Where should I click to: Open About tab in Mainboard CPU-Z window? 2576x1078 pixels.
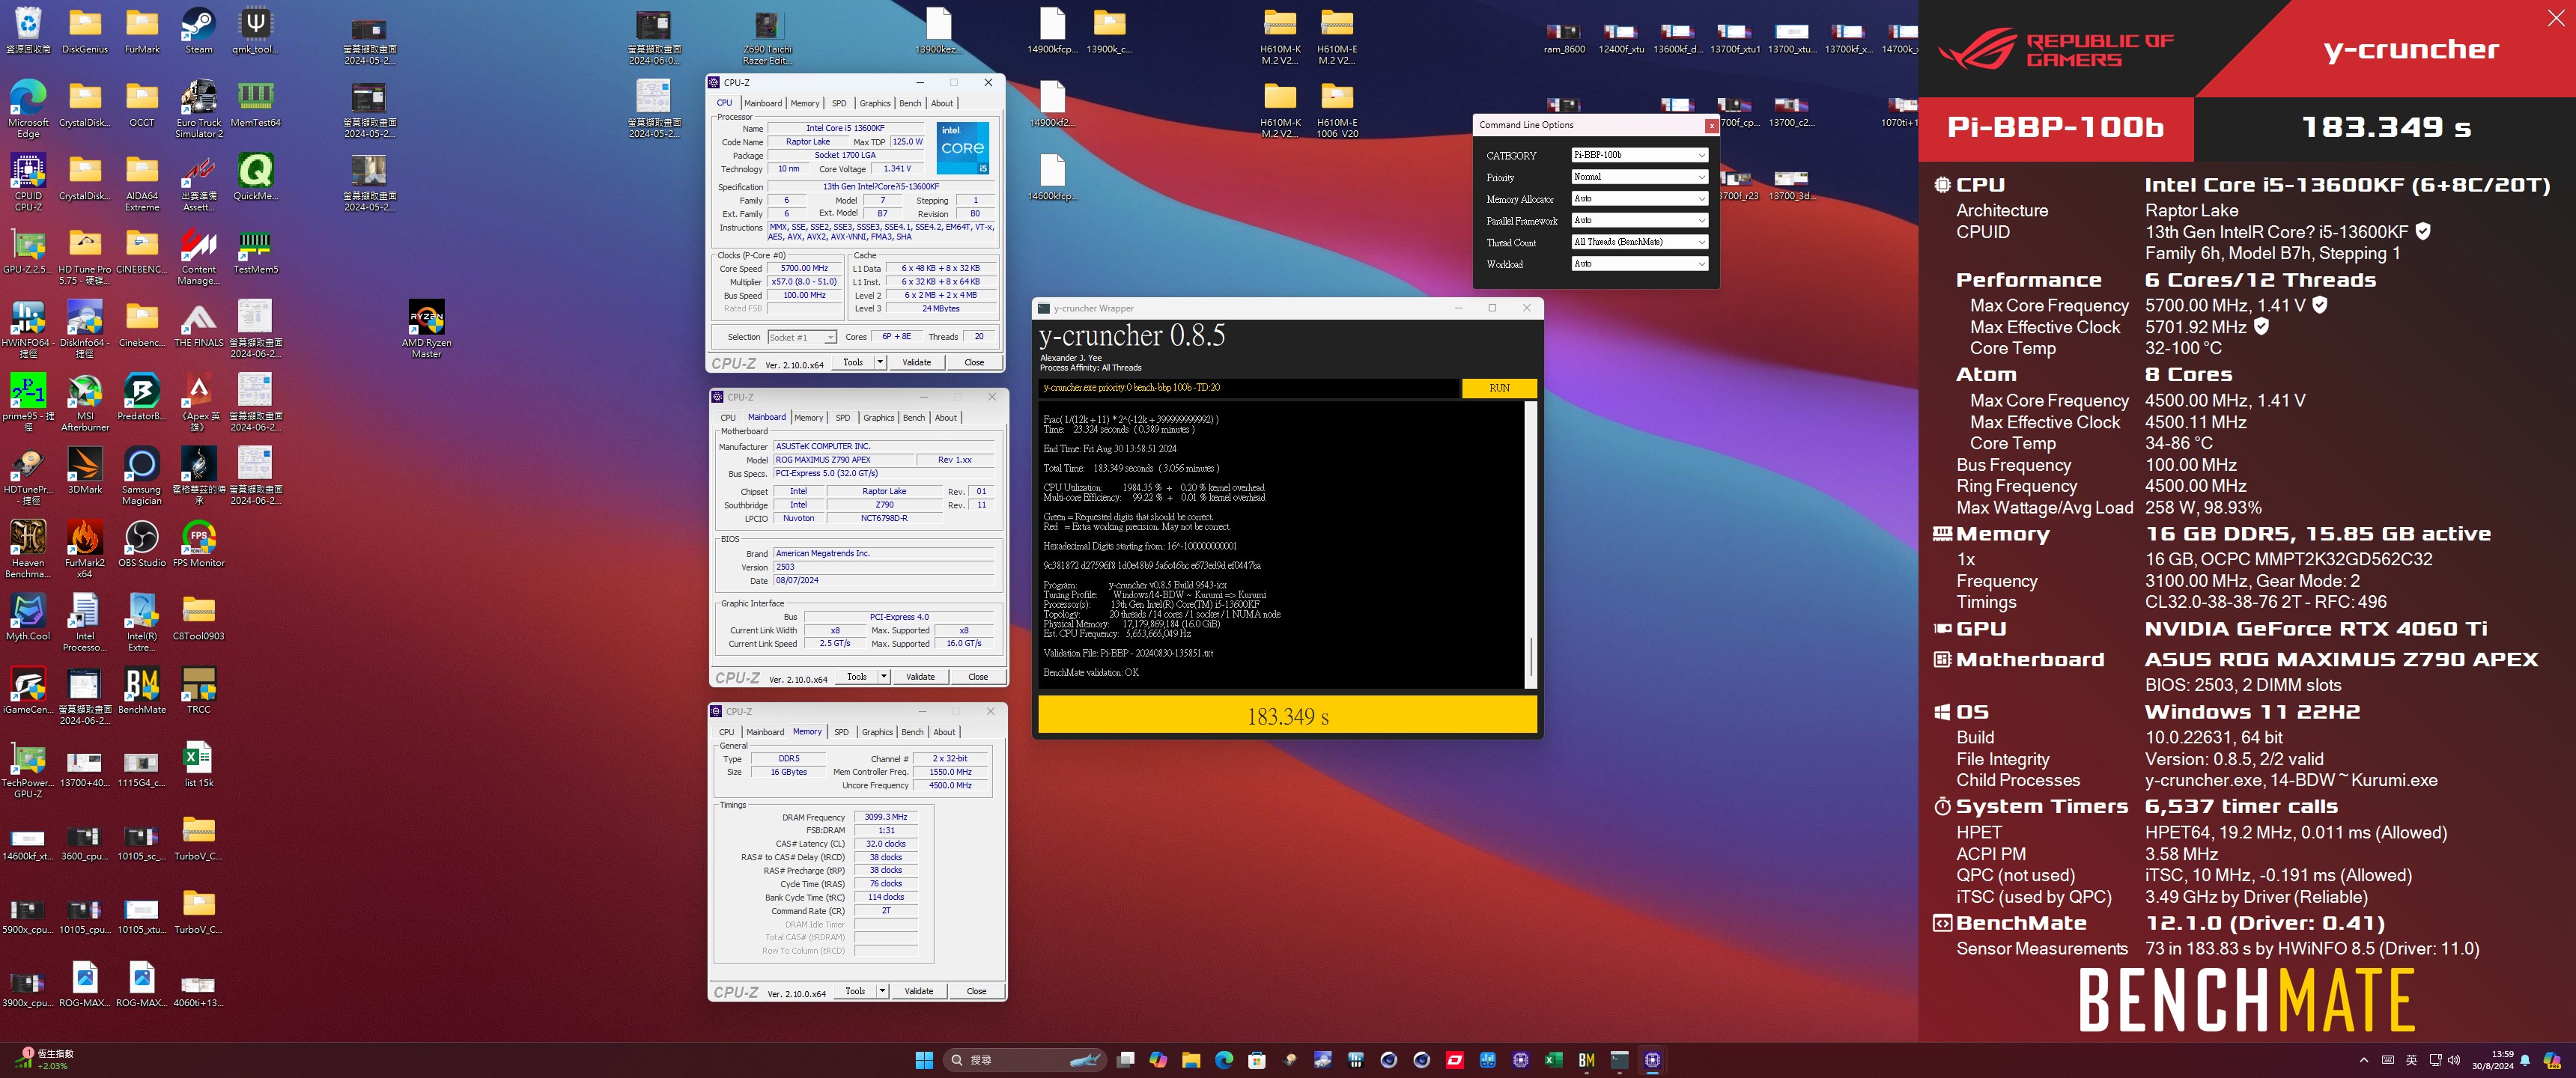tap(946, 418)
